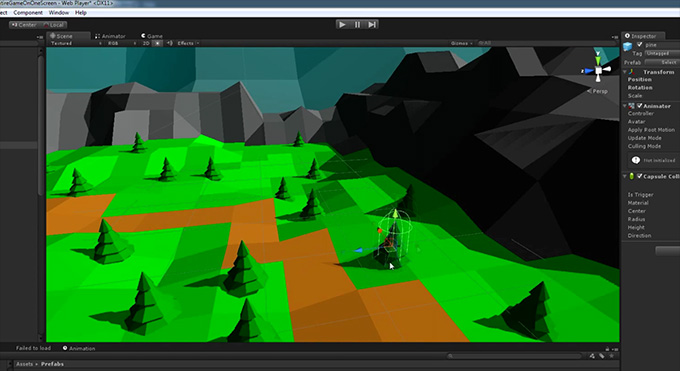Open the Untagged tag dropdown
This screenshot has height=371, width=680.
(x=662, y=53)
